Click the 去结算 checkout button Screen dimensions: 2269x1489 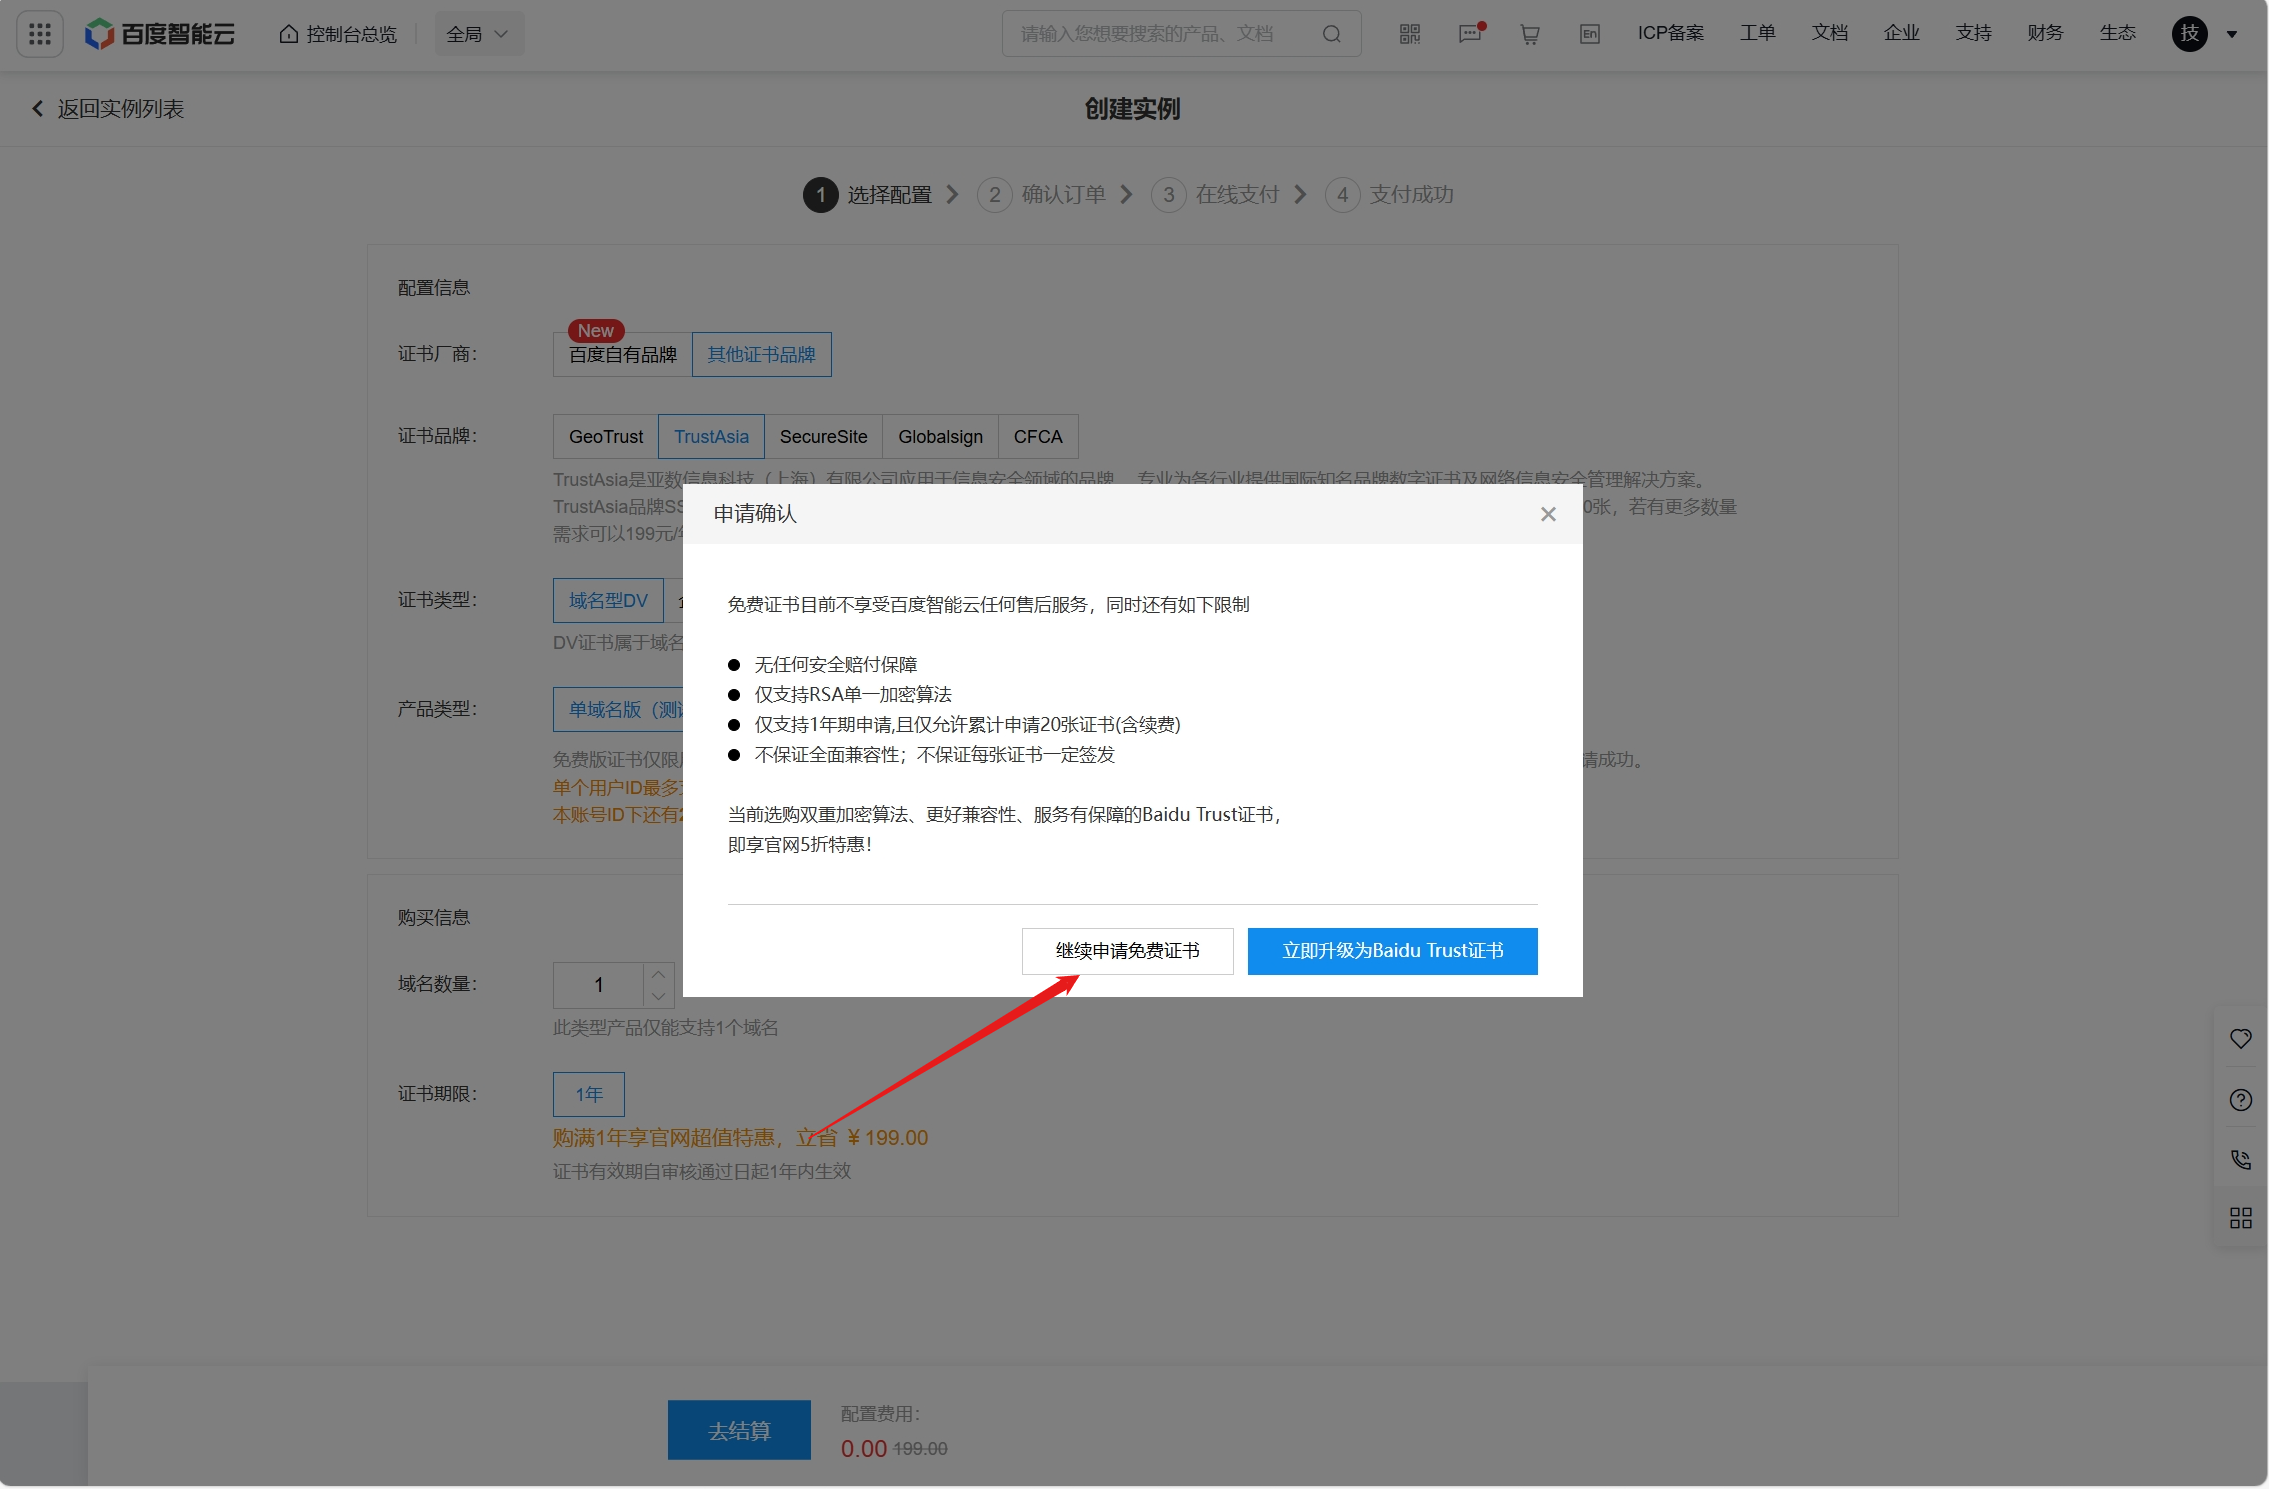739,1431
